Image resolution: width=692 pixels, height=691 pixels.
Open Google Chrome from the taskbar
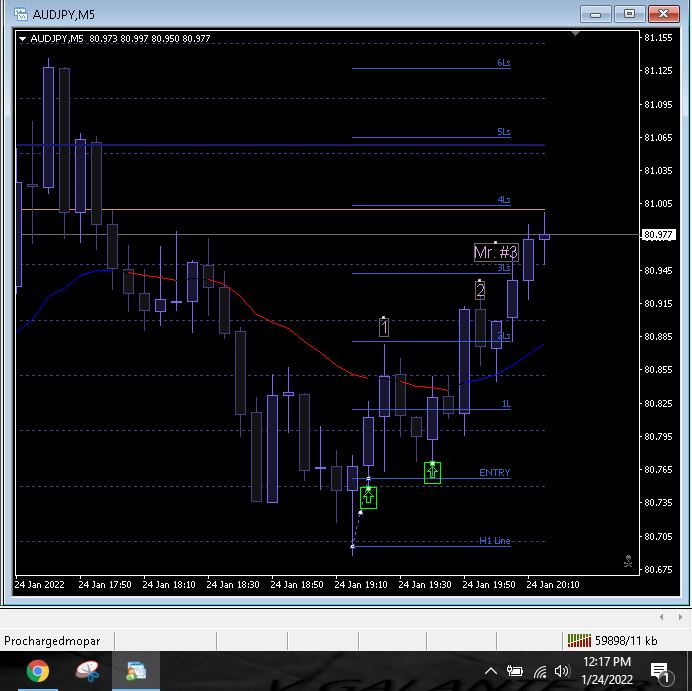[38, 671]
